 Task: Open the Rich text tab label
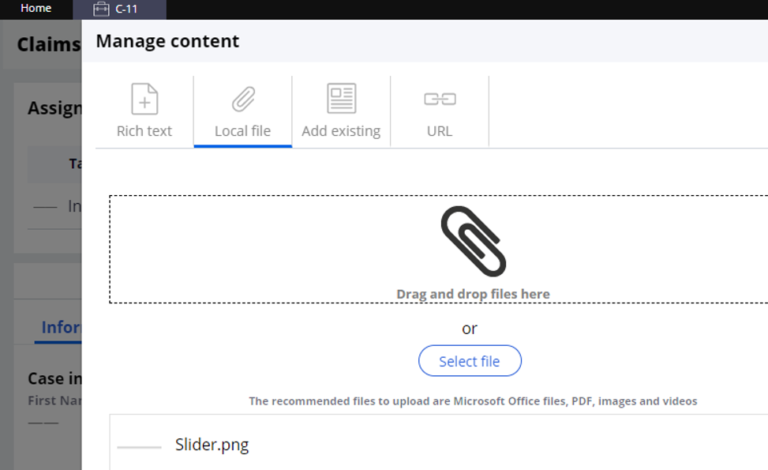coord(144,131)
